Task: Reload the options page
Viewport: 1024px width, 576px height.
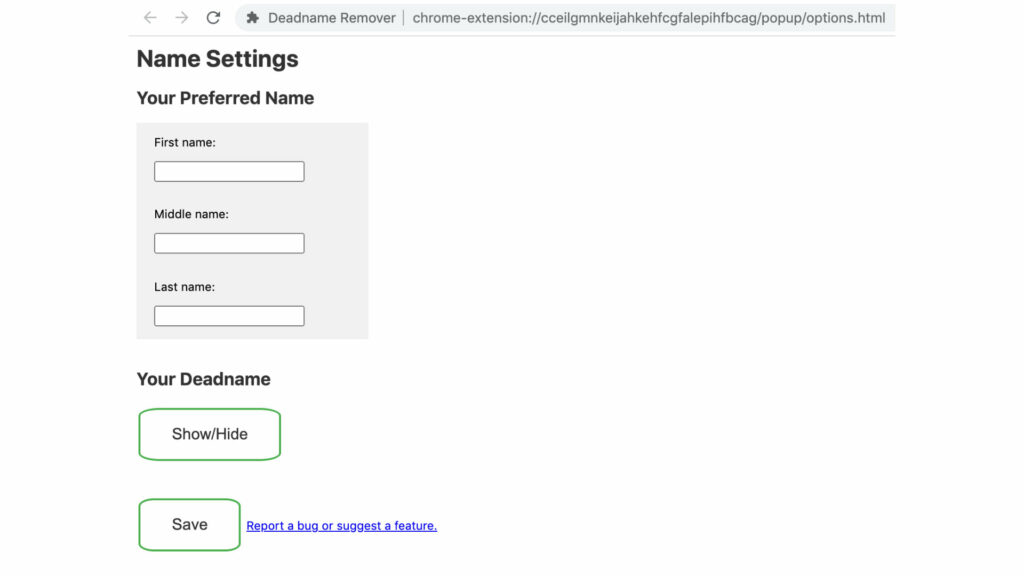Action: coord(213,18)
